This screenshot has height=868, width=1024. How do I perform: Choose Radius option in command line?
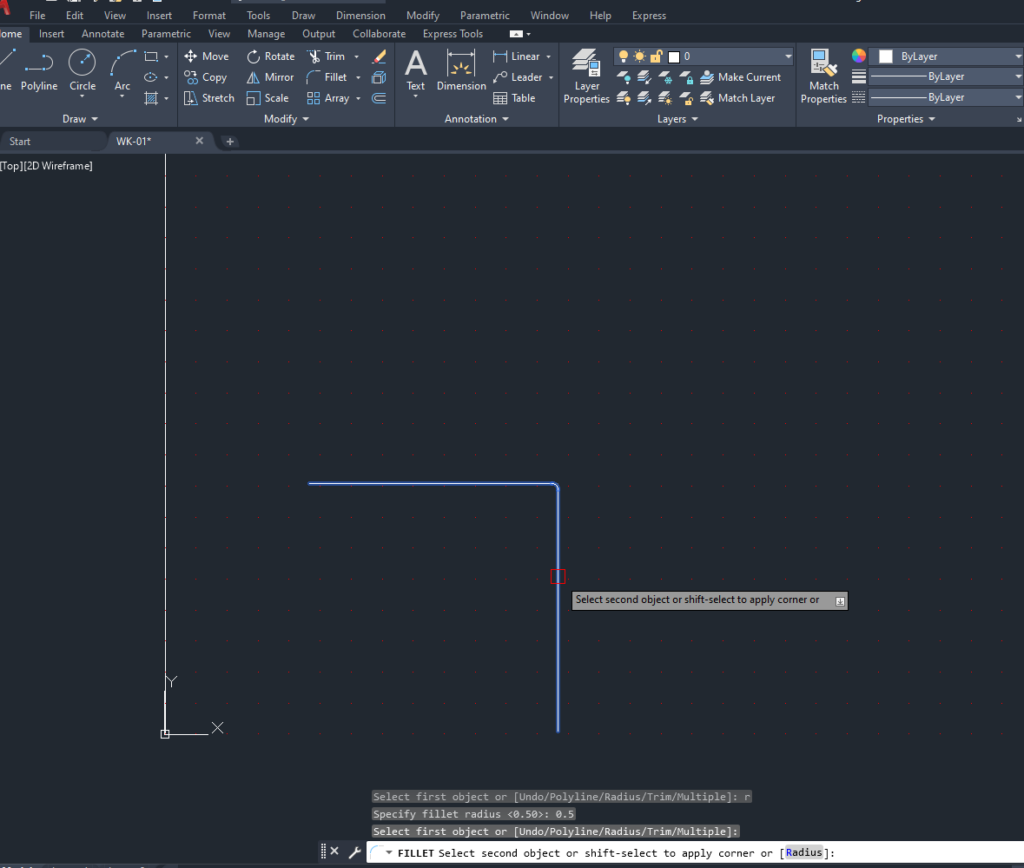(804, 853)
